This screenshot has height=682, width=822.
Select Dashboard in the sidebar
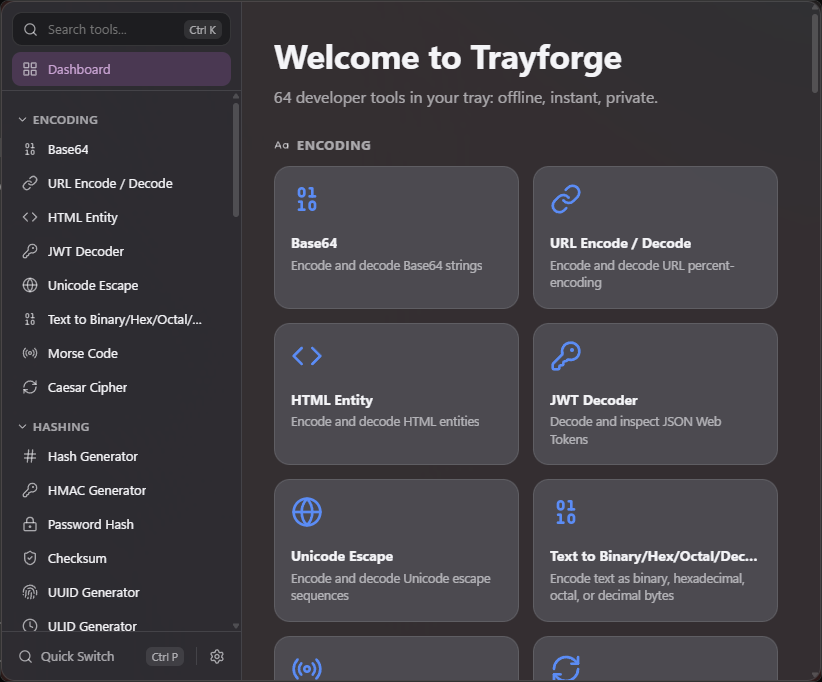(122, 69)
